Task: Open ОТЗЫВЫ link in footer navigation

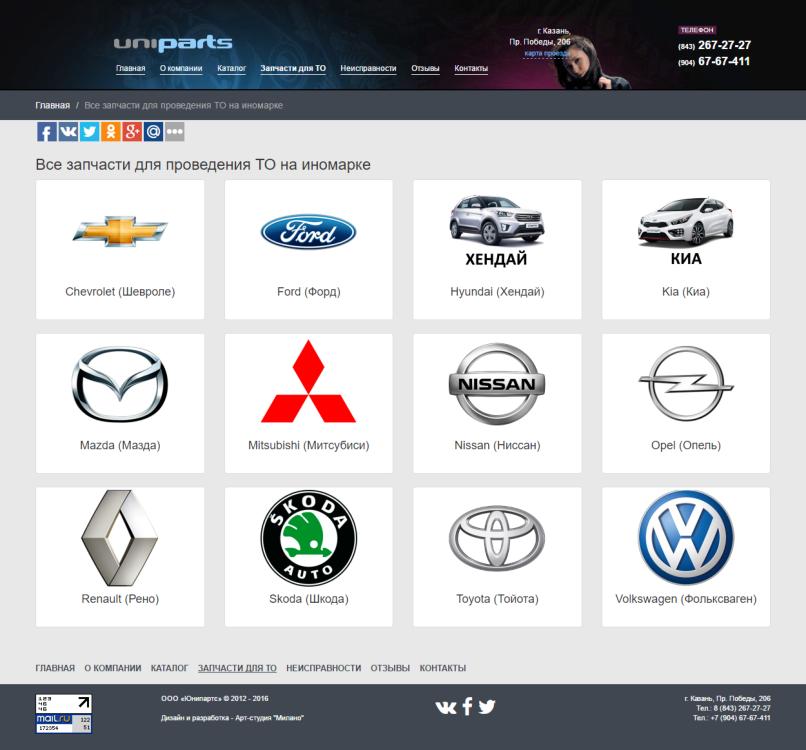Action: coord(390,668)
